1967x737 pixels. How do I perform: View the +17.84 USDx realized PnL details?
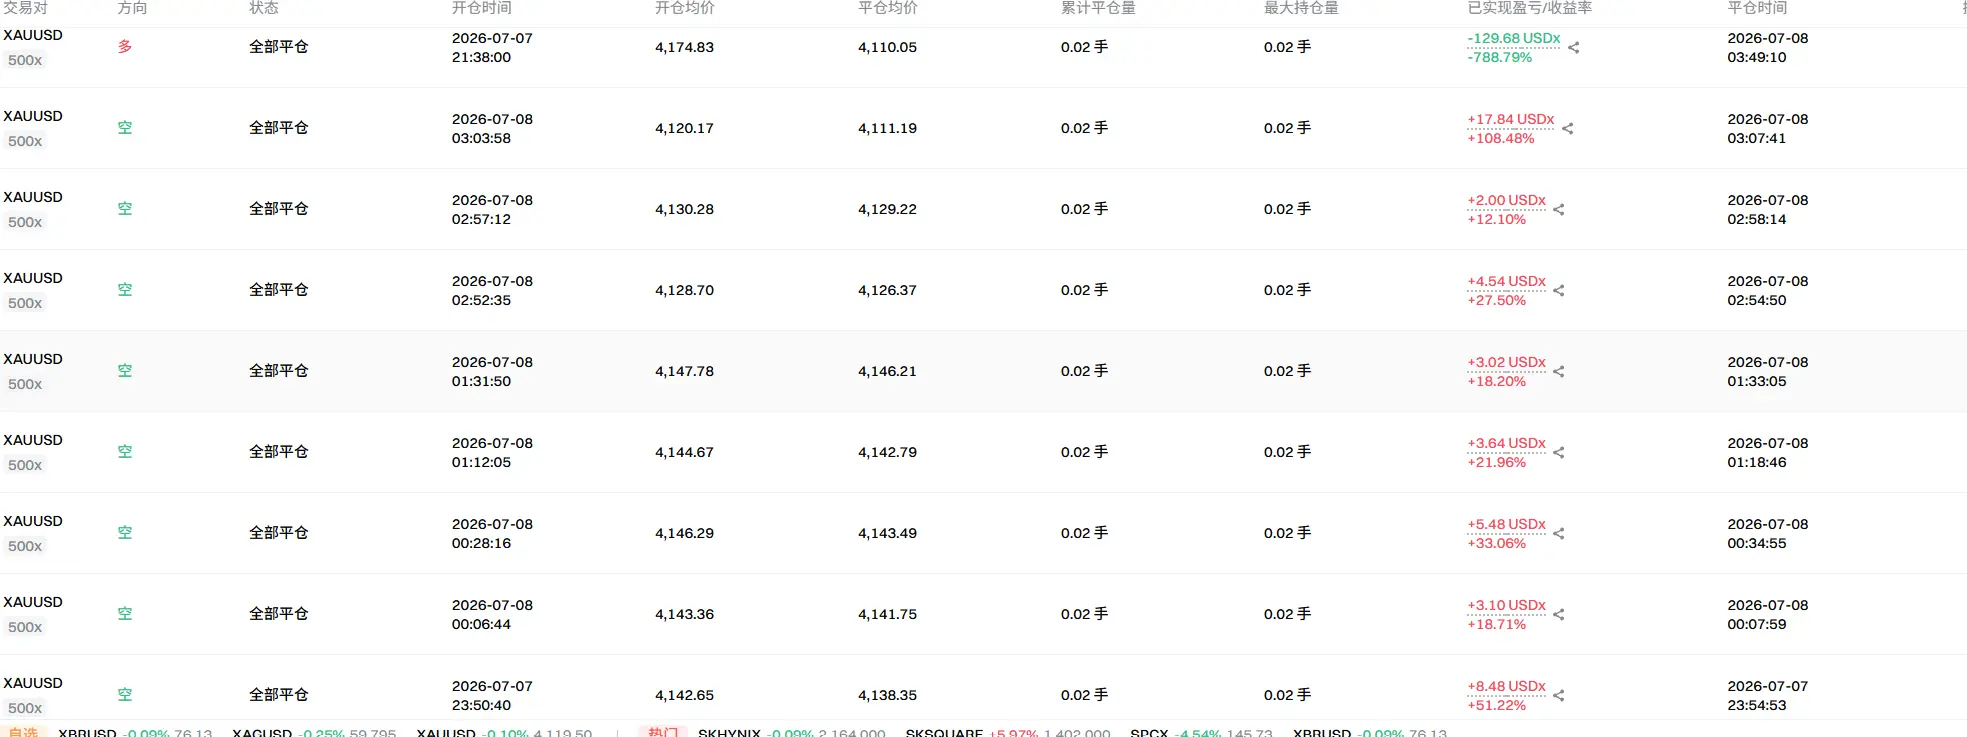[1510, 119]
